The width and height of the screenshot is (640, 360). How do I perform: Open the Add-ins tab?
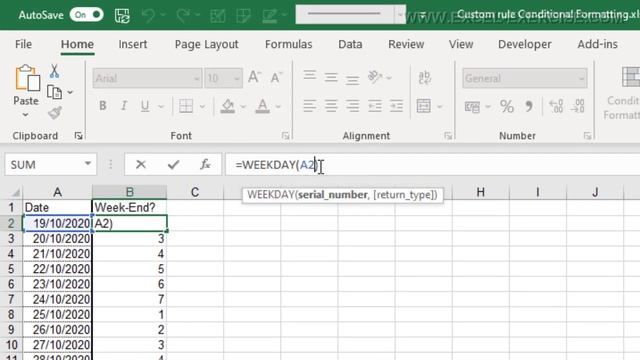(598, 44)
